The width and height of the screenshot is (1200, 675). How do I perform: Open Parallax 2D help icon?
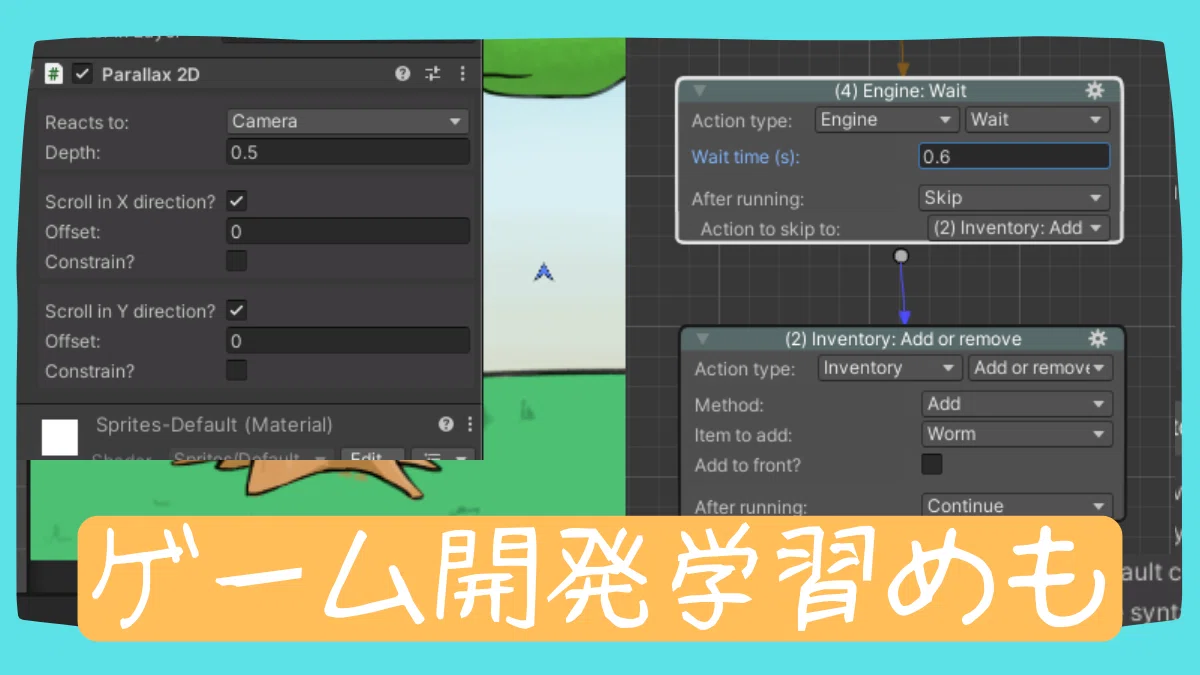click(x=402, y=74)
